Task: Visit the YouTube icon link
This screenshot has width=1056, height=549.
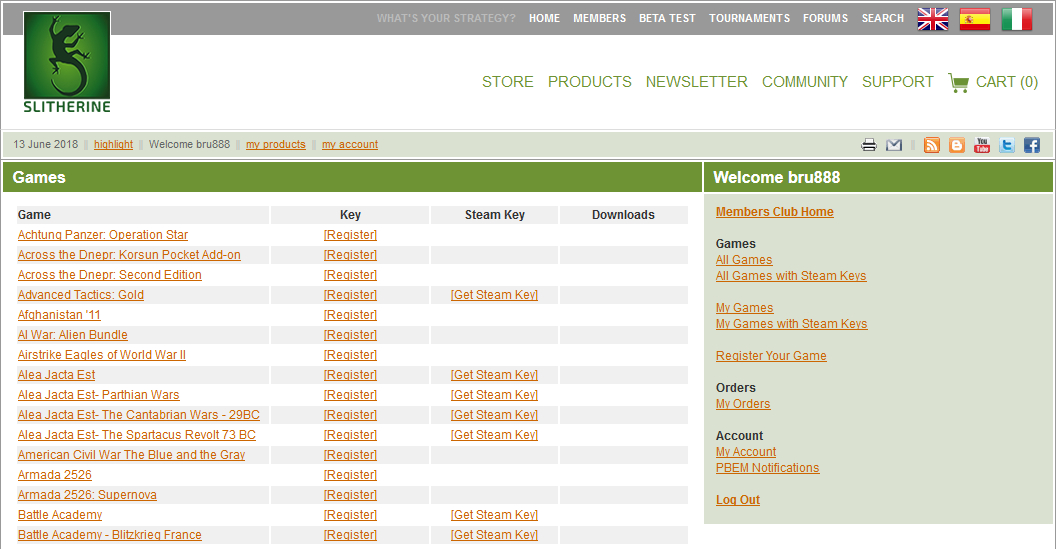Action: pyautogui.click(x=982, y=145)
